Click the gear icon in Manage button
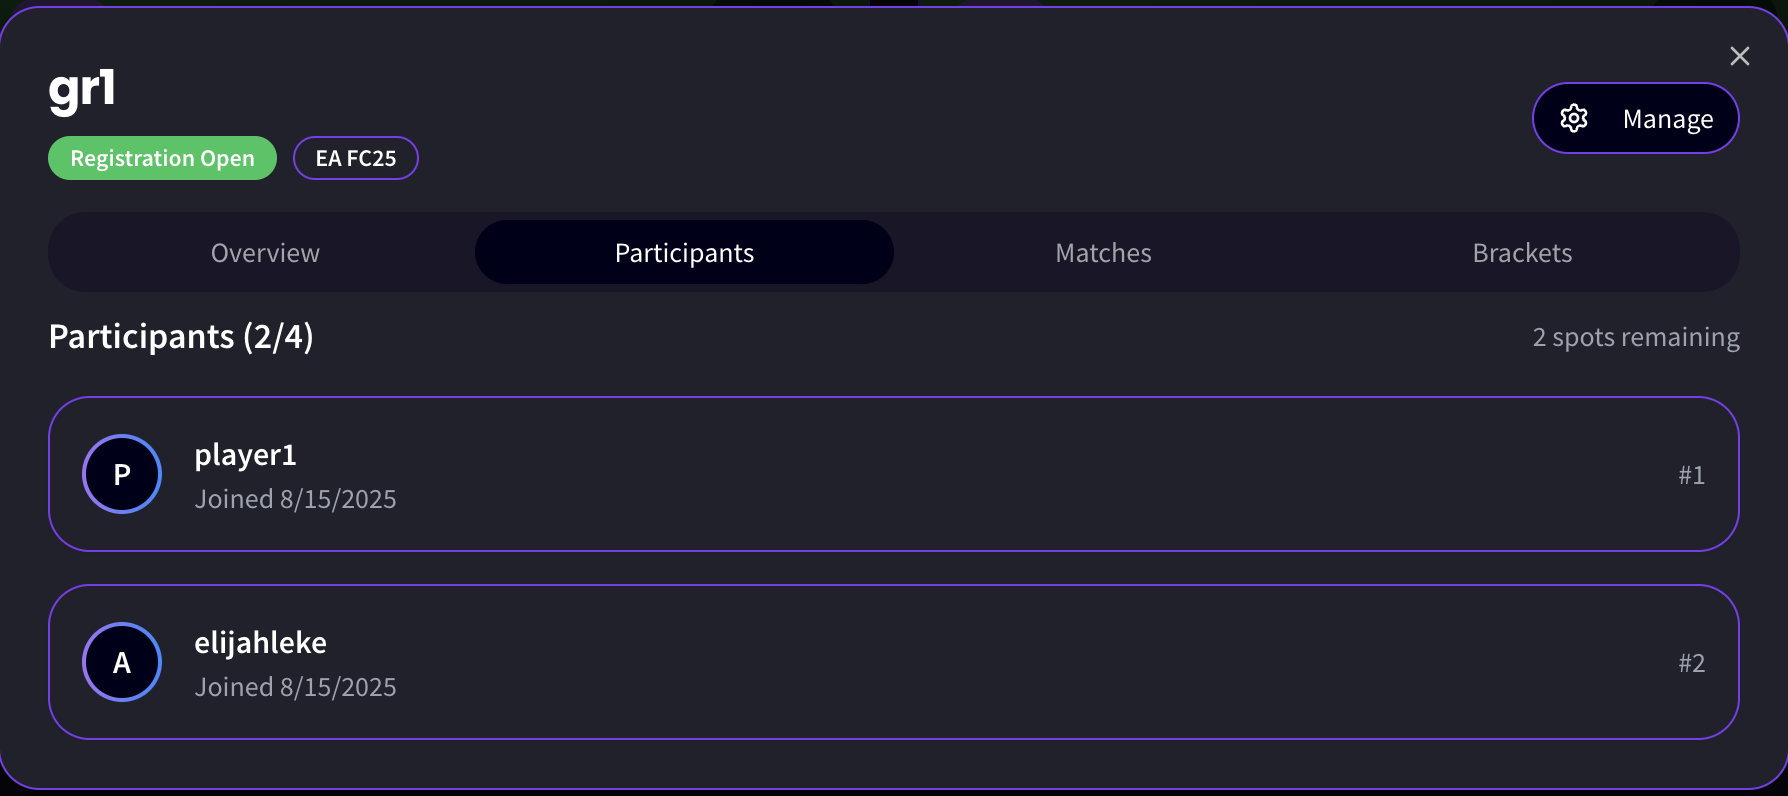 point(1574,118)
